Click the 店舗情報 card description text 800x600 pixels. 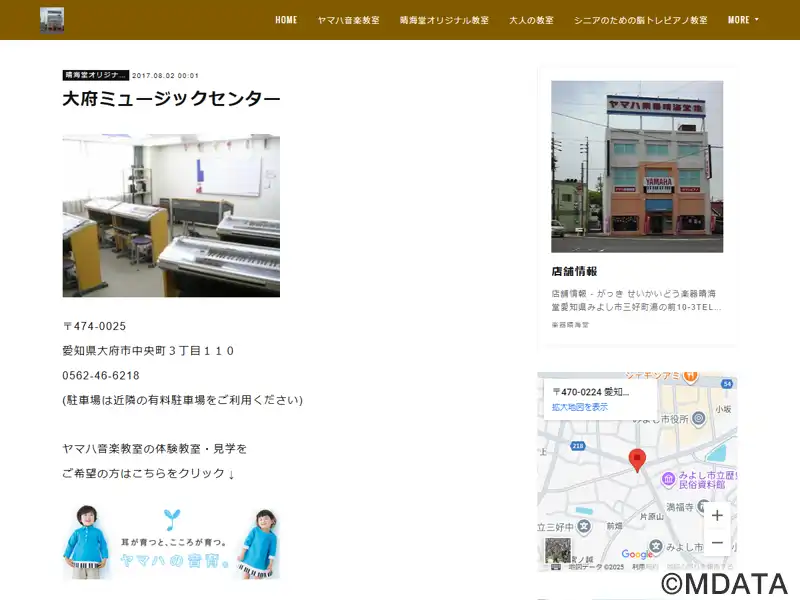coord(636,301)
